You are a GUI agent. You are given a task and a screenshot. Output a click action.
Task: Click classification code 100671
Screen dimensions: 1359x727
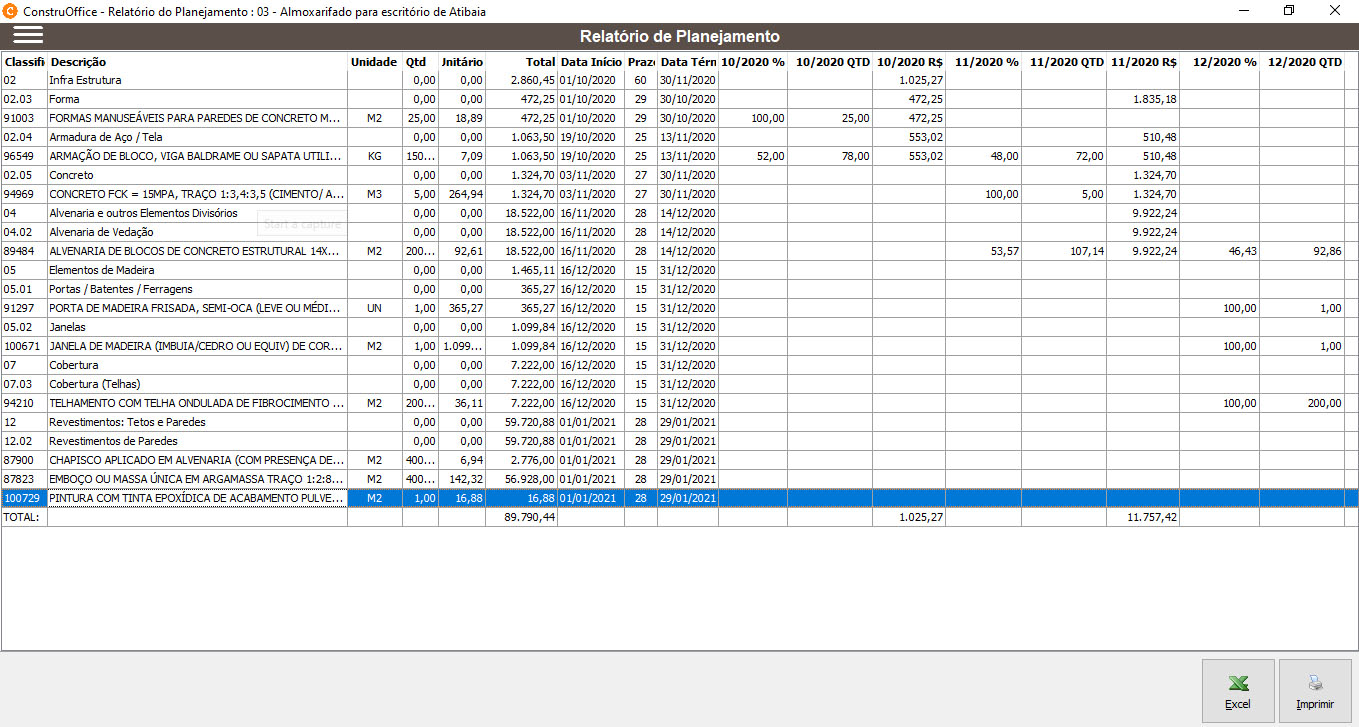pyautogui.click(x=22, y=346)
